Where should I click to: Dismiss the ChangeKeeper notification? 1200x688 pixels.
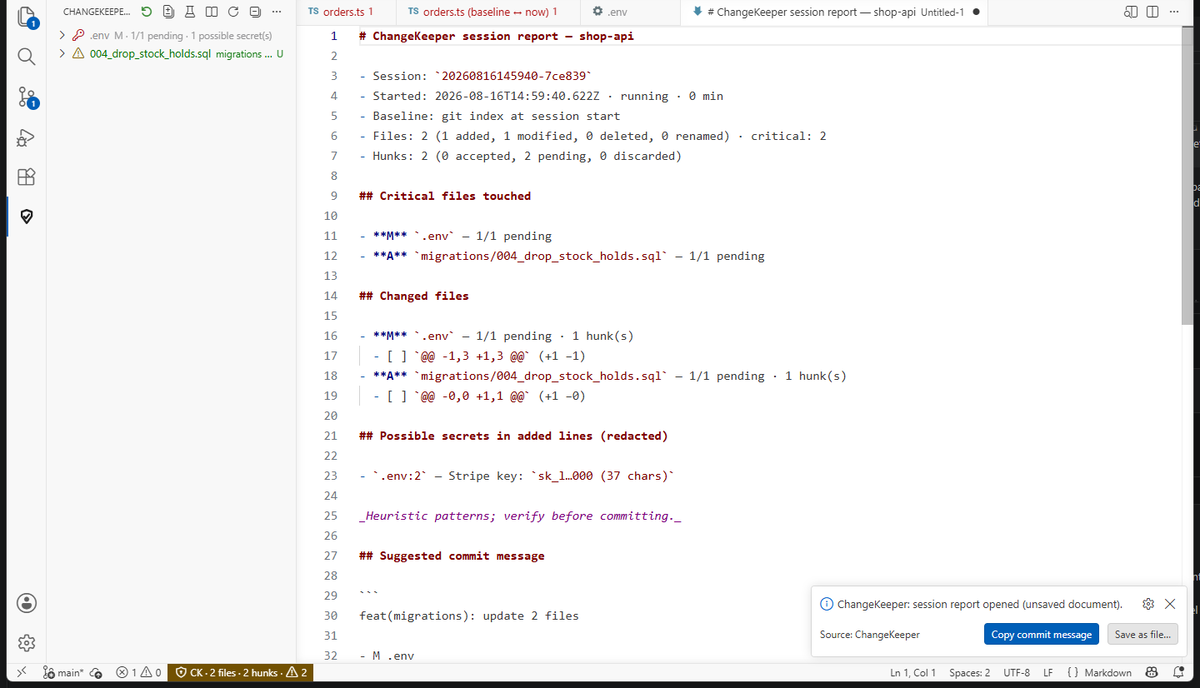[1170, 604]
